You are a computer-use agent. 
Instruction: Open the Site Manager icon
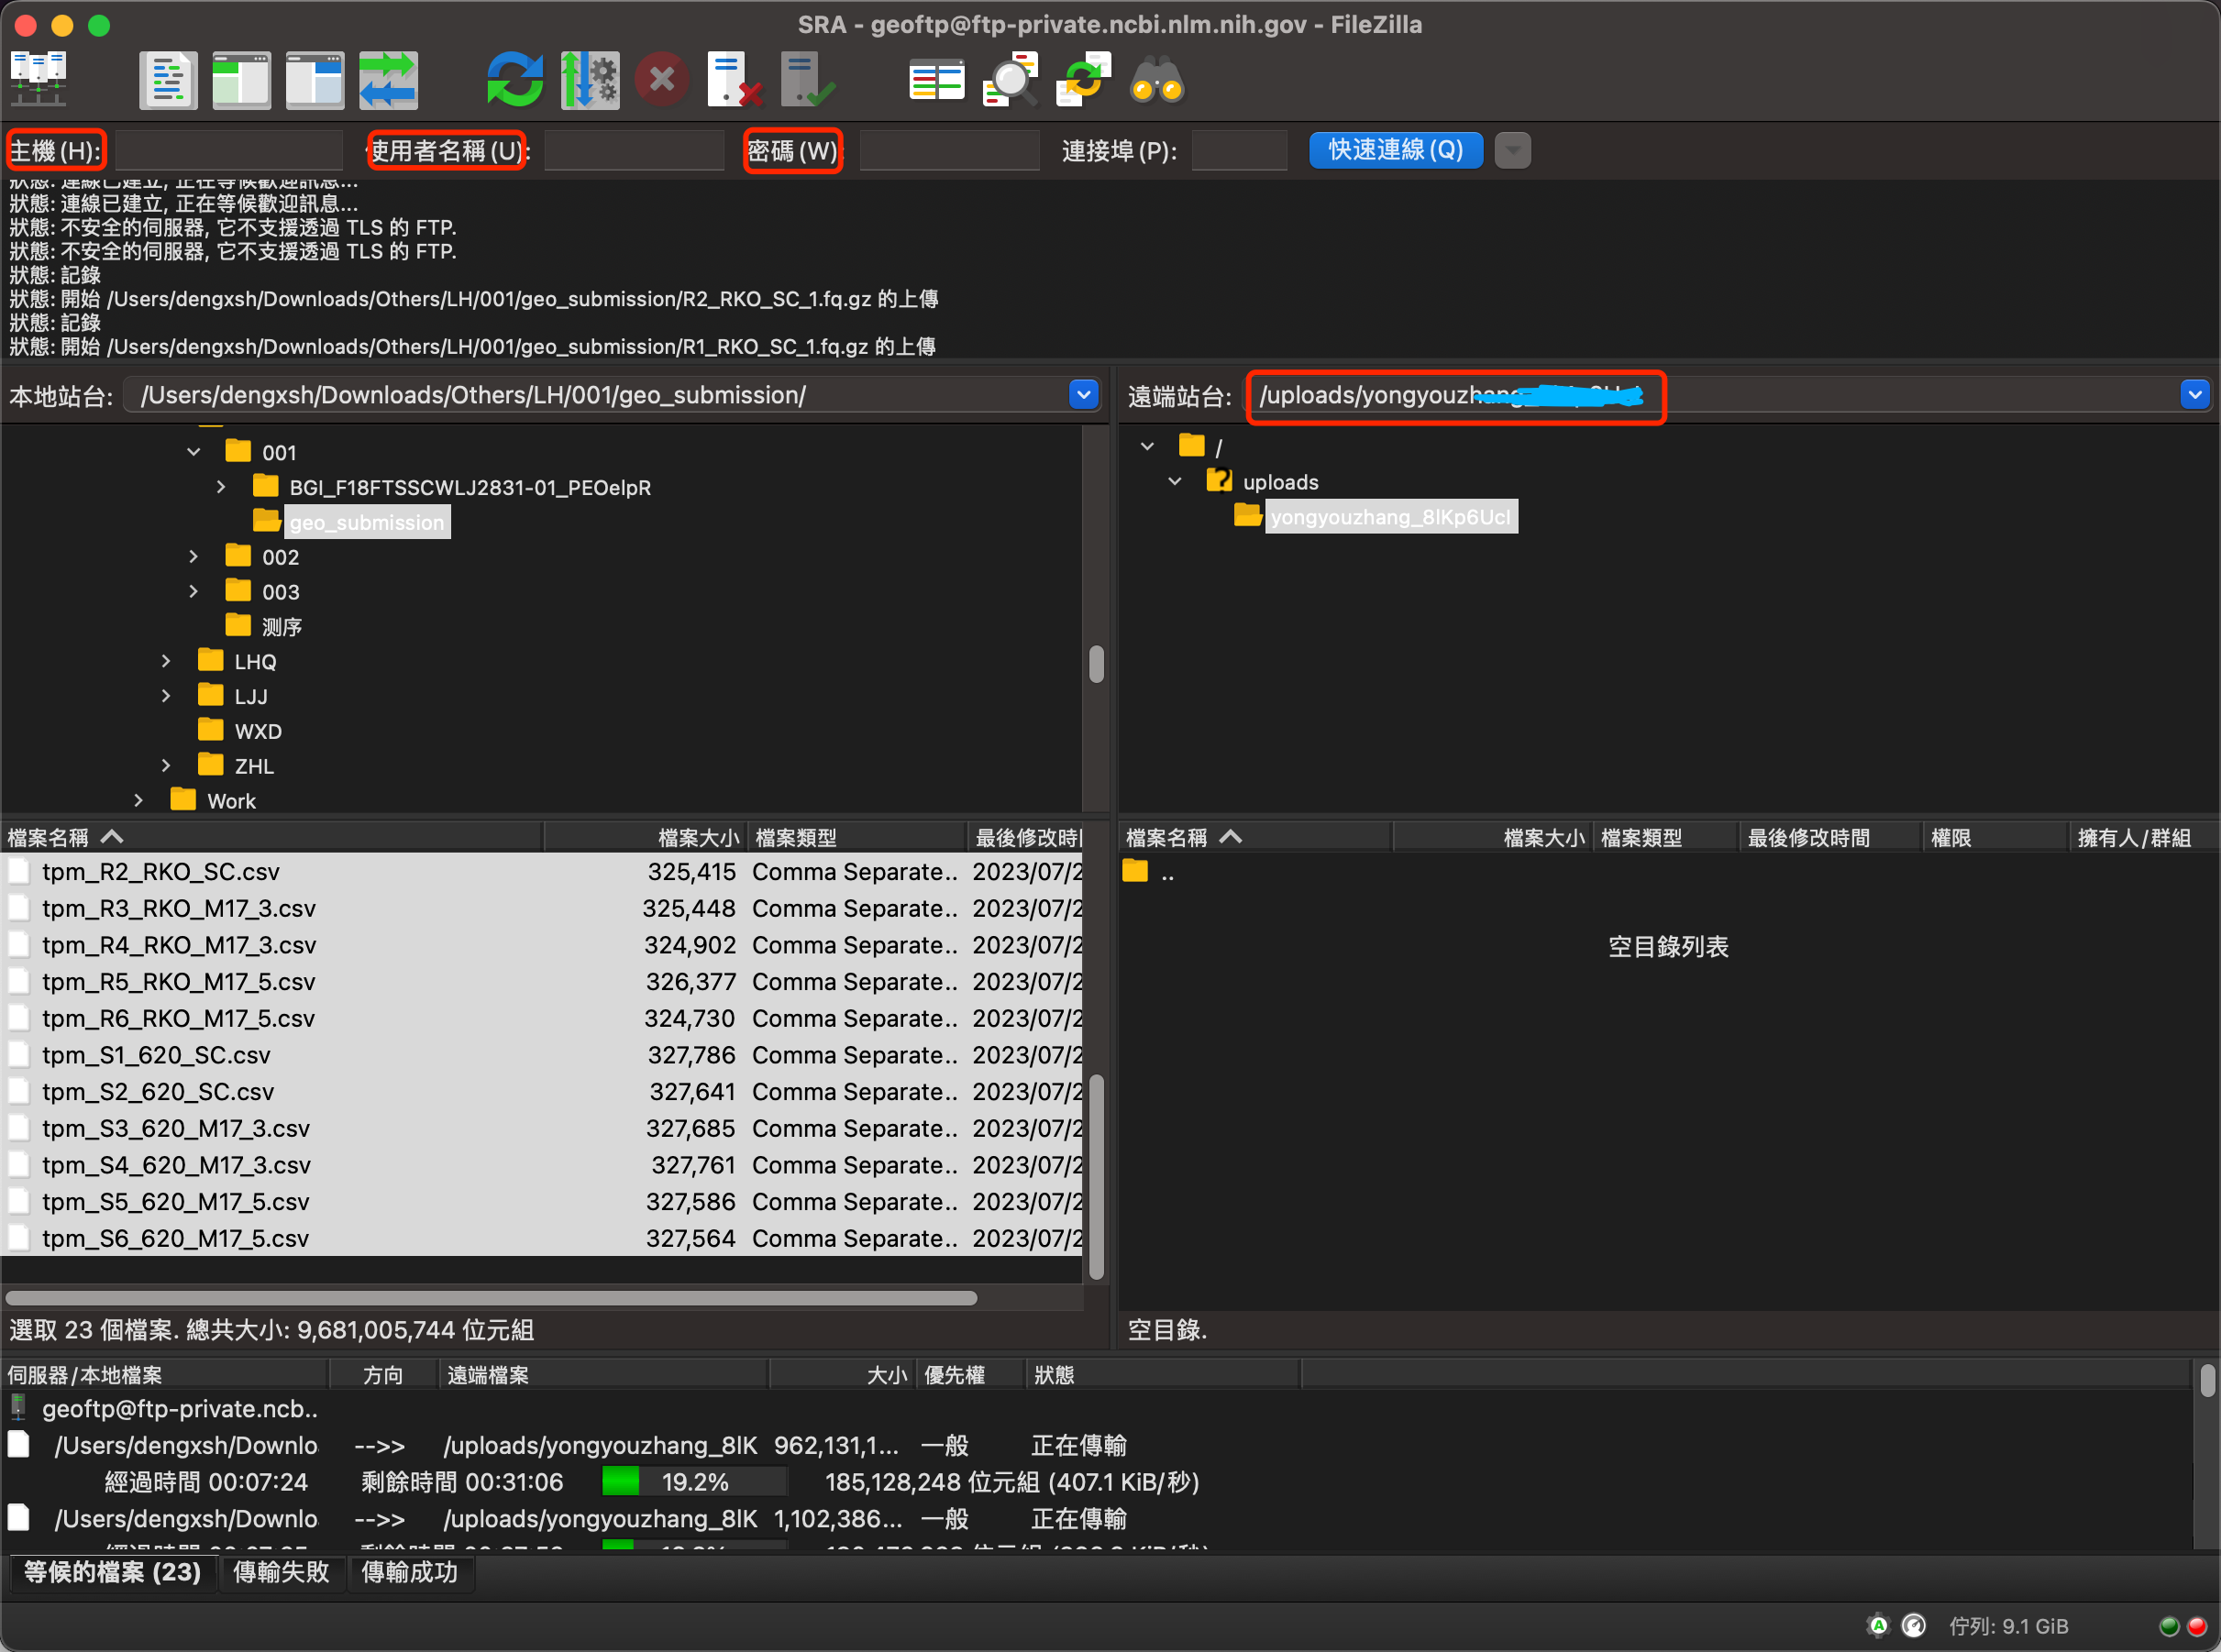click(x=38, y=79)
